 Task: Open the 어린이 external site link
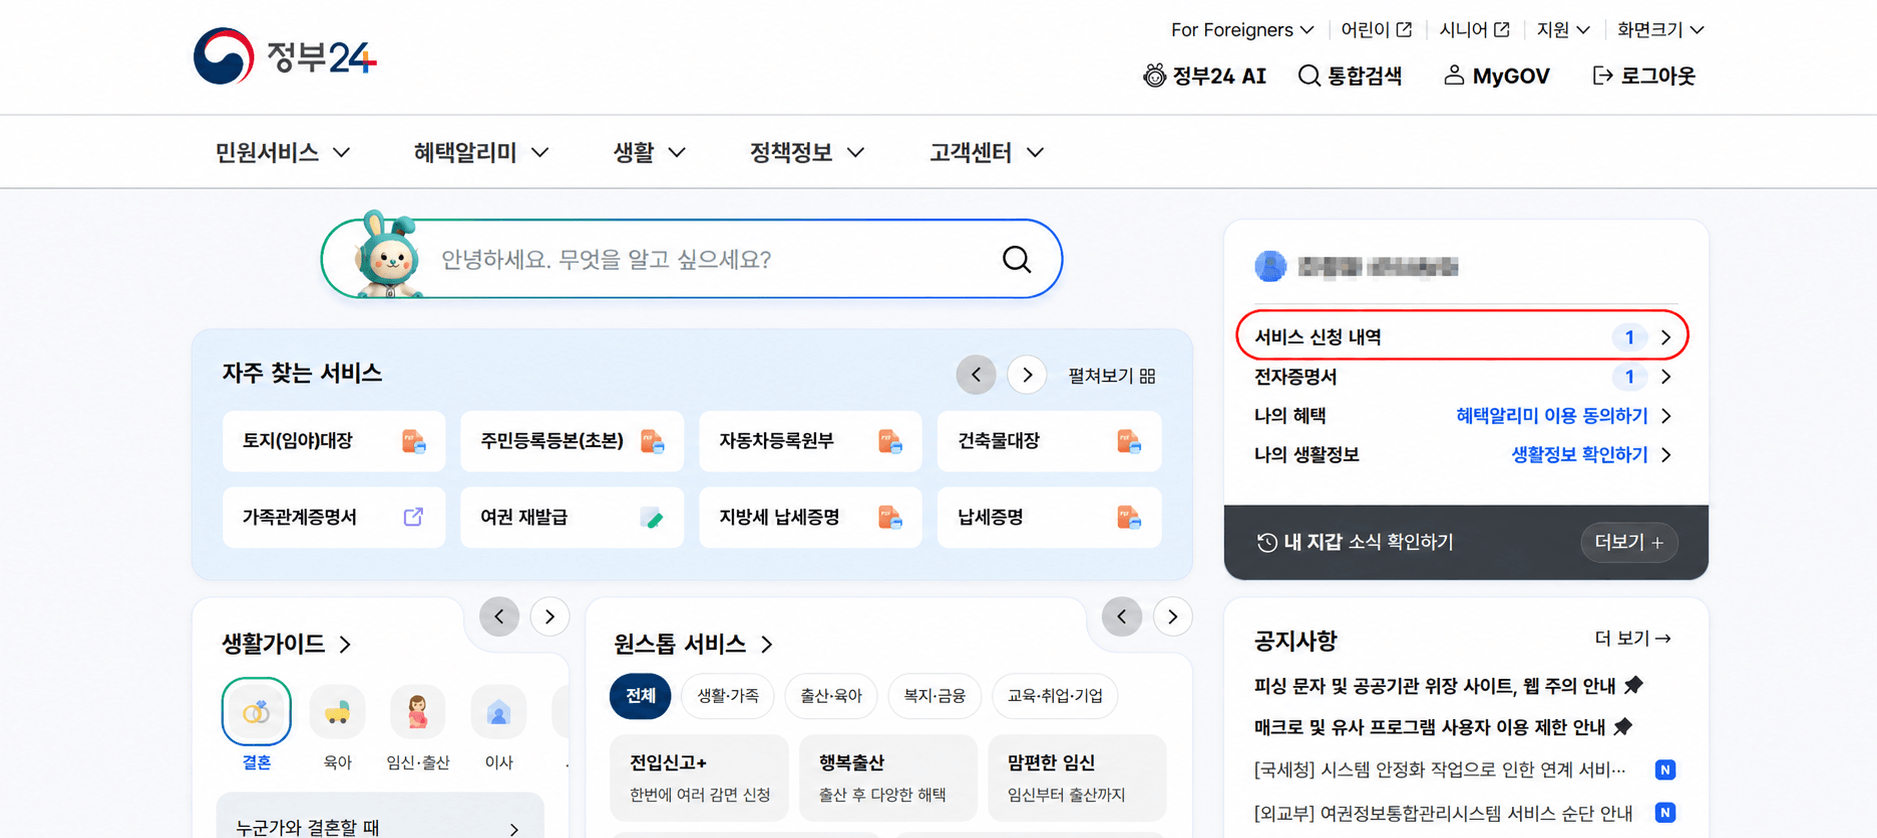pyautogui.click(x=1376, y=30)
